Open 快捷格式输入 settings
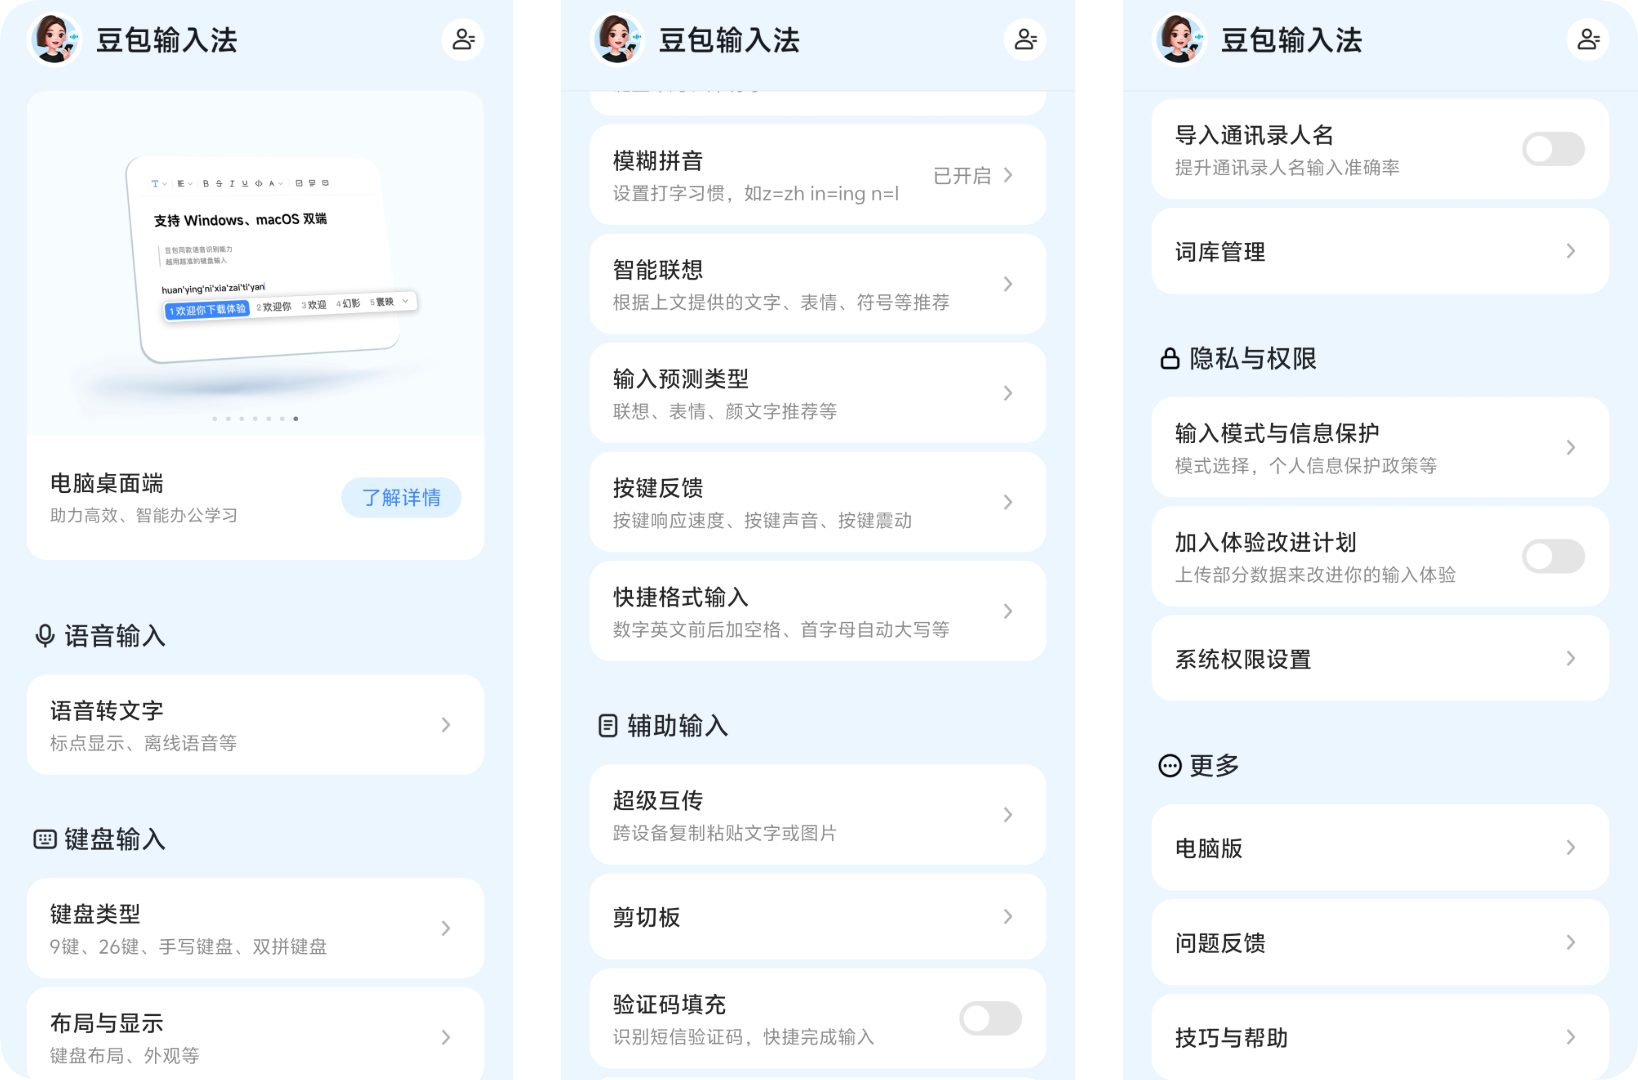The image size is (1638, 1080). (818, 611)
